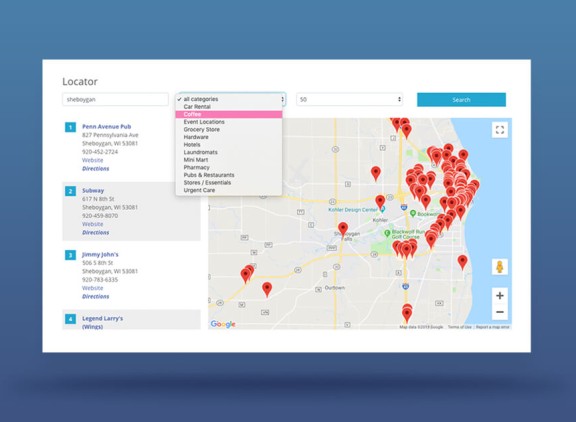The image size is (576, 422).
Task: Choose Car Rental category
Action: [x=229, y=107]
